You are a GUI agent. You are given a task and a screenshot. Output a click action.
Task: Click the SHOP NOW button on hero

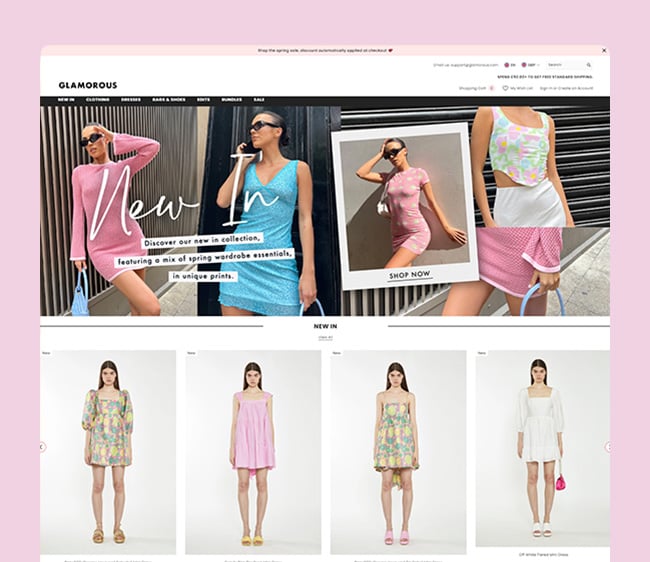tap(410, 275)
